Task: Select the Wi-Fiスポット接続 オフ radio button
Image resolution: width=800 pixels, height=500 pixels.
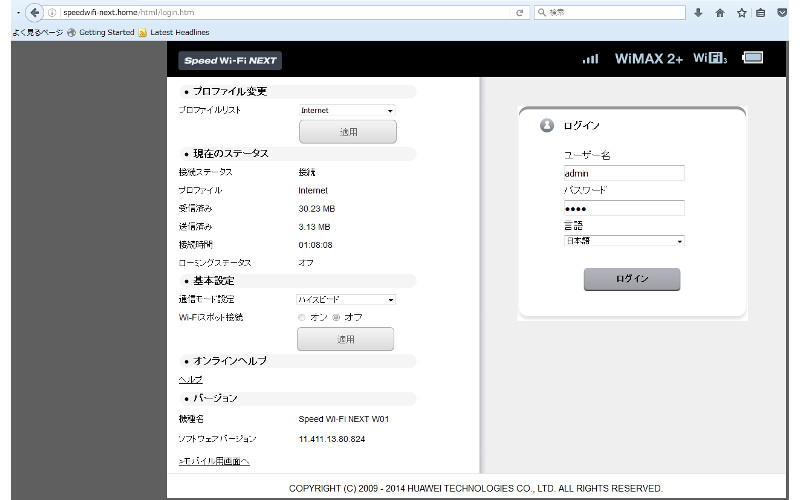Action: coord(336,317)
